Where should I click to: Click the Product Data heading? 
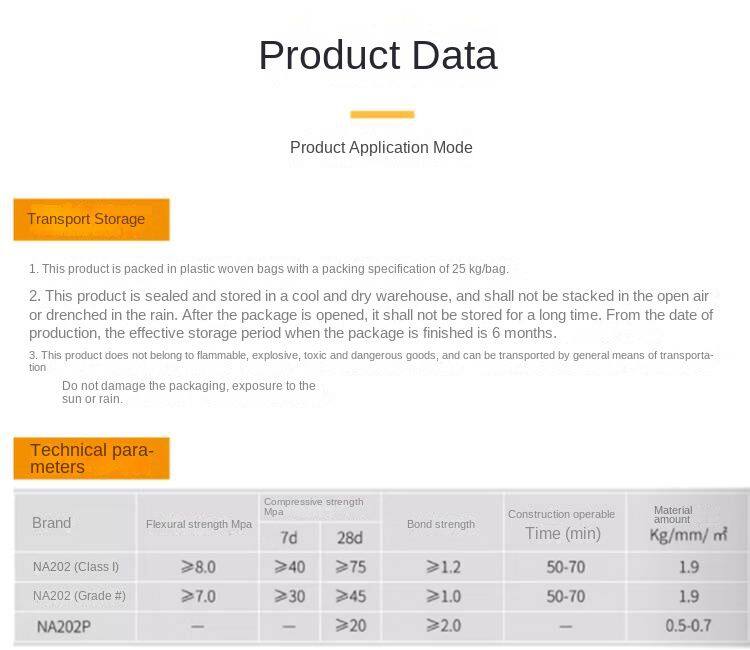[377, 55]
